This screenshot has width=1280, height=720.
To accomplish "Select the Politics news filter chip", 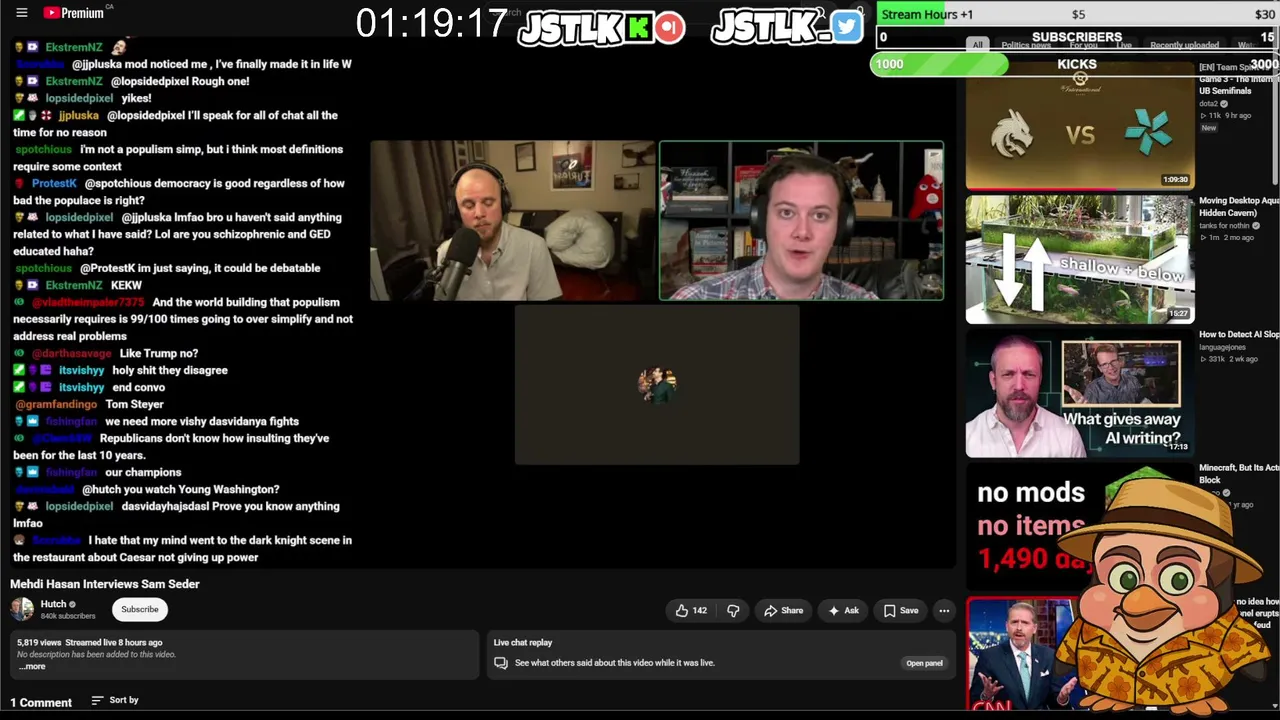I will (1026, 45).
